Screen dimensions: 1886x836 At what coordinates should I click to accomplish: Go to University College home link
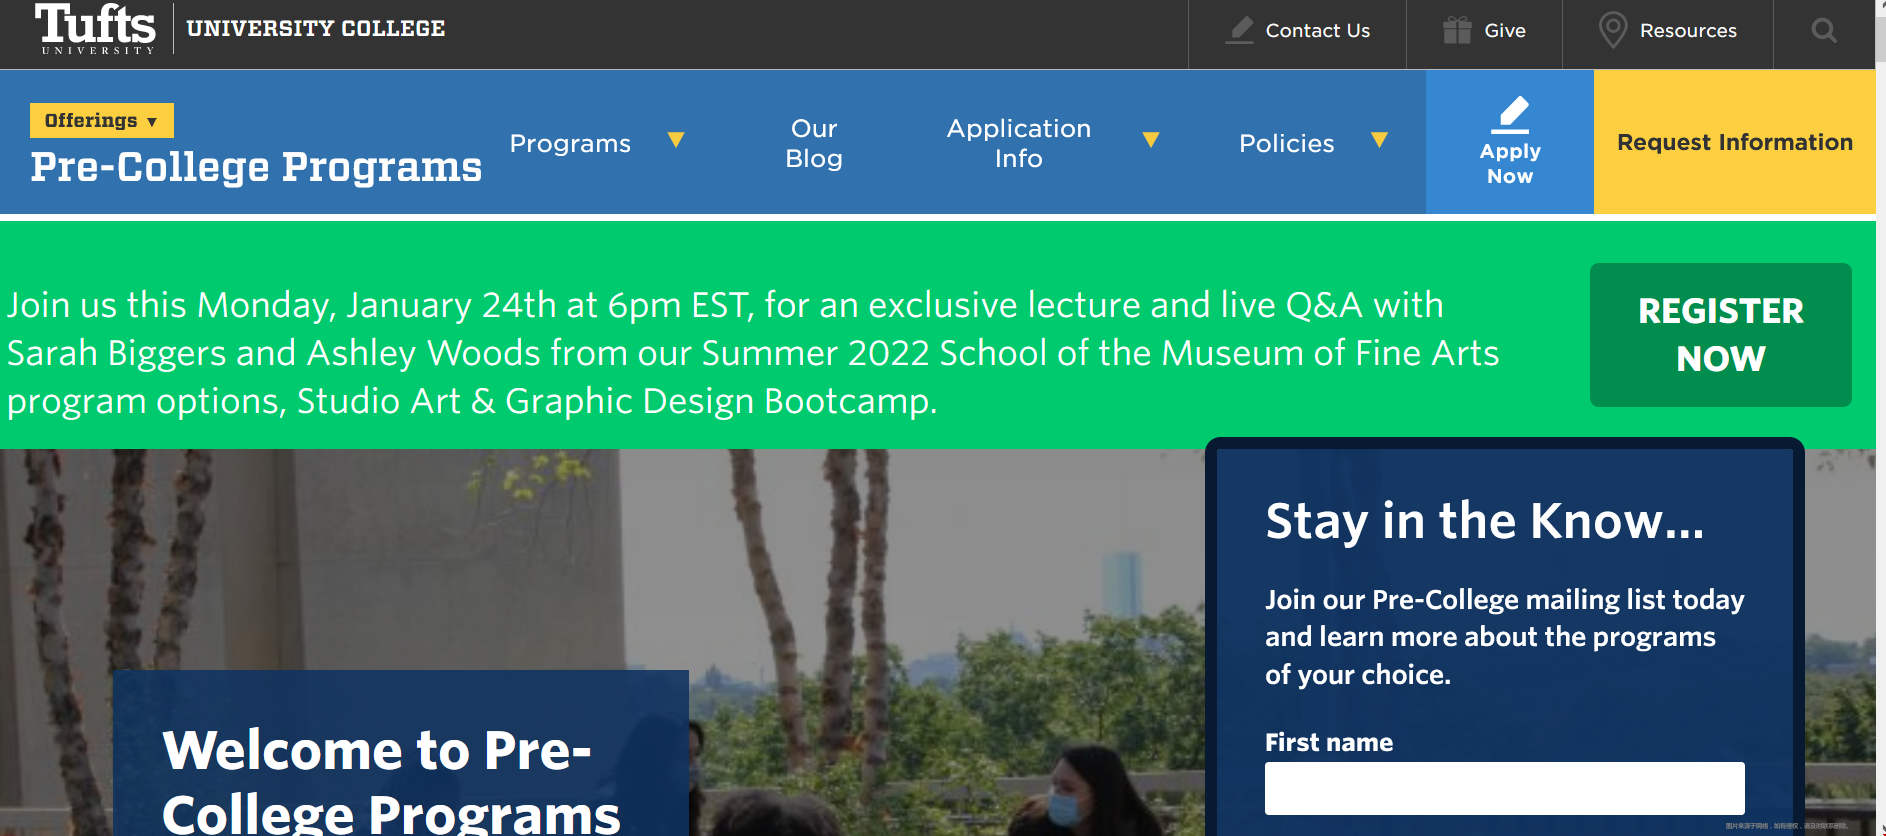(315, 28)
